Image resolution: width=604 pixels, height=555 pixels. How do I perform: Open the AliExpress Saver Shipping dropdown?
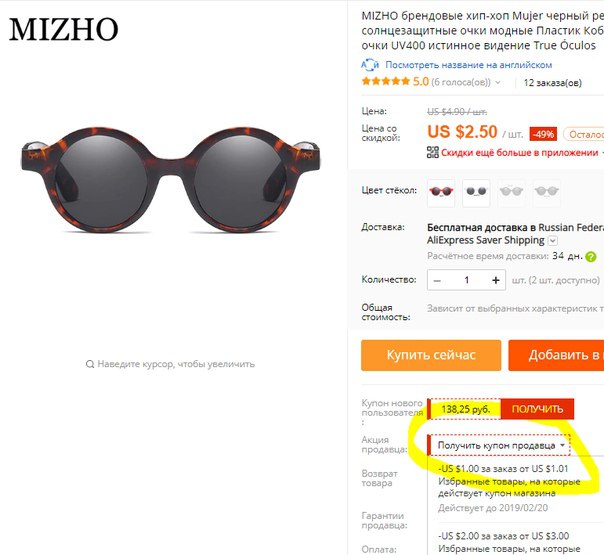[552, 241]
